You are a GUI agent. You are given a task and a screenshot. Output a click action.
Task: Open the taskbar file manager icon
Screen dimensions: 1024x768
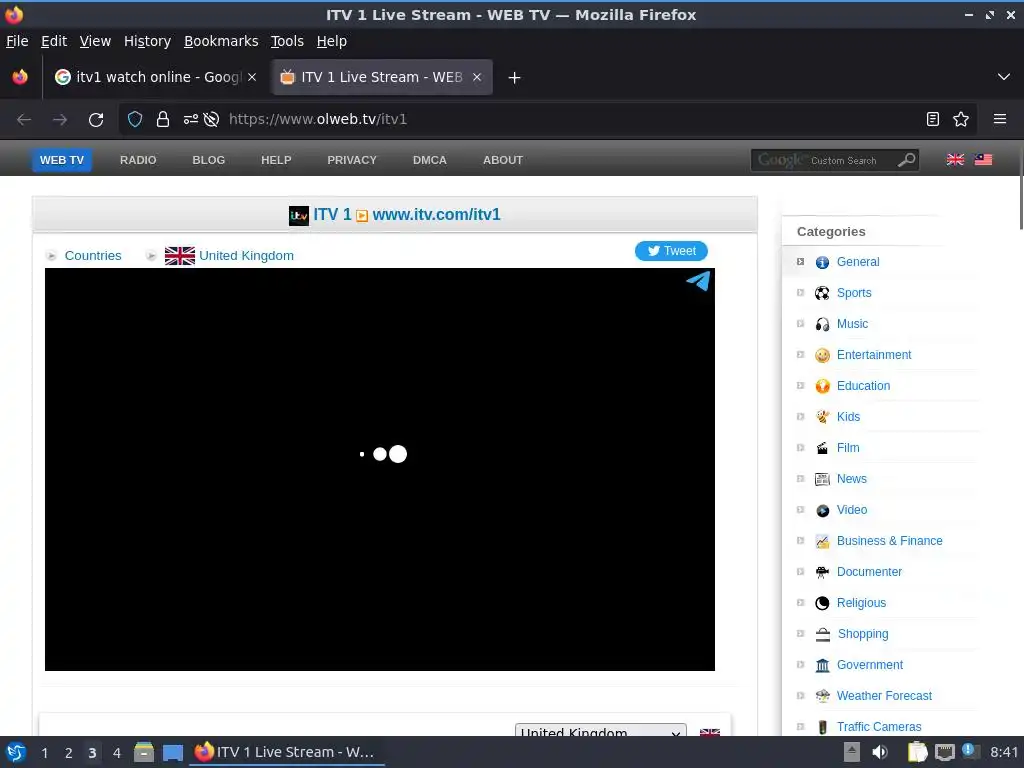click(x=144, y=752)
